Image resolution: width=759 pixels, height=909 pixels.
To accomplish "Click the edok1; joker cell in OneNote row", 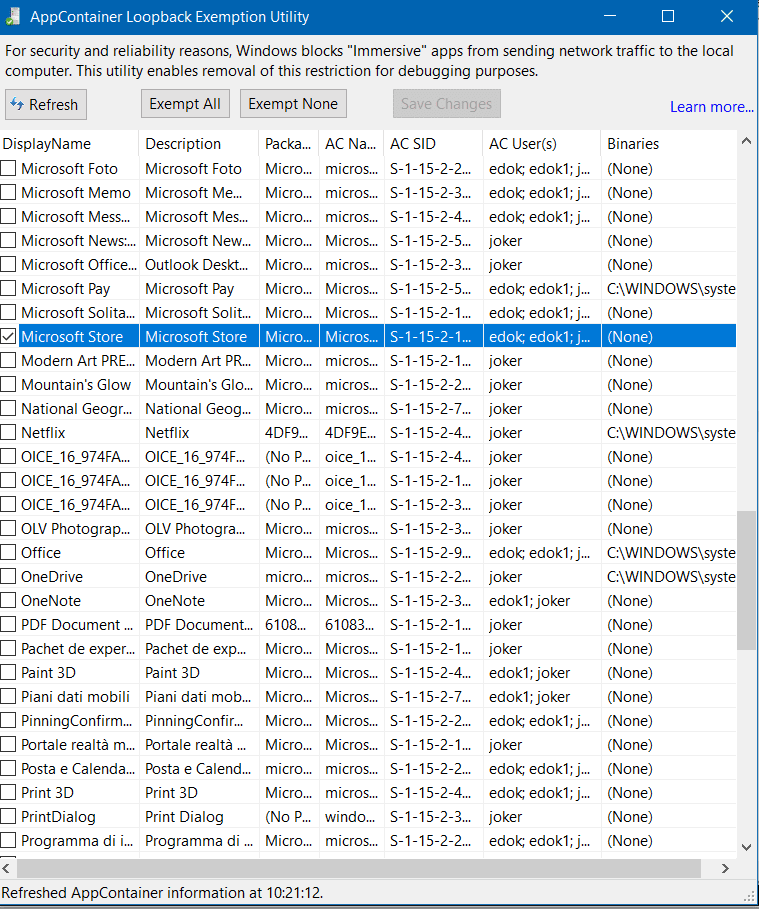I will coord(529,601).
